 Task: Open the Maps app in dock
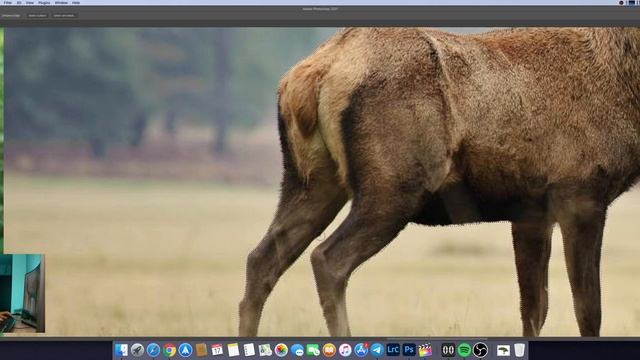coord(265,350)
